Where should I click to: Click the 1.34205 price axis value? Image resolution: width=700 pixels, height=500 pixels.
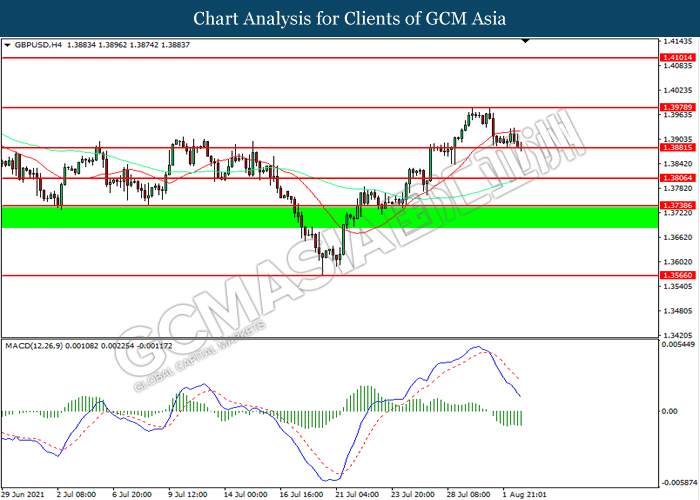[676, 335]
